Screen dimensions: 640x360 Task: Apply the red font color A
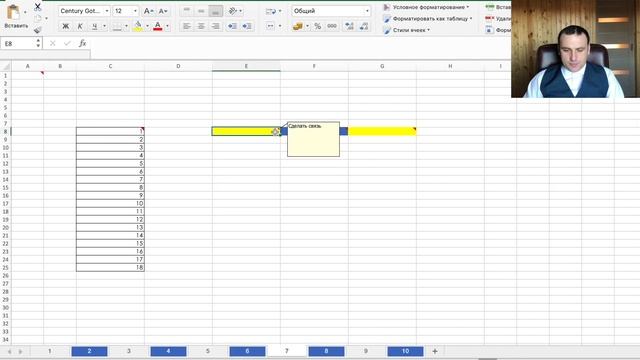[x=158, y=26]
